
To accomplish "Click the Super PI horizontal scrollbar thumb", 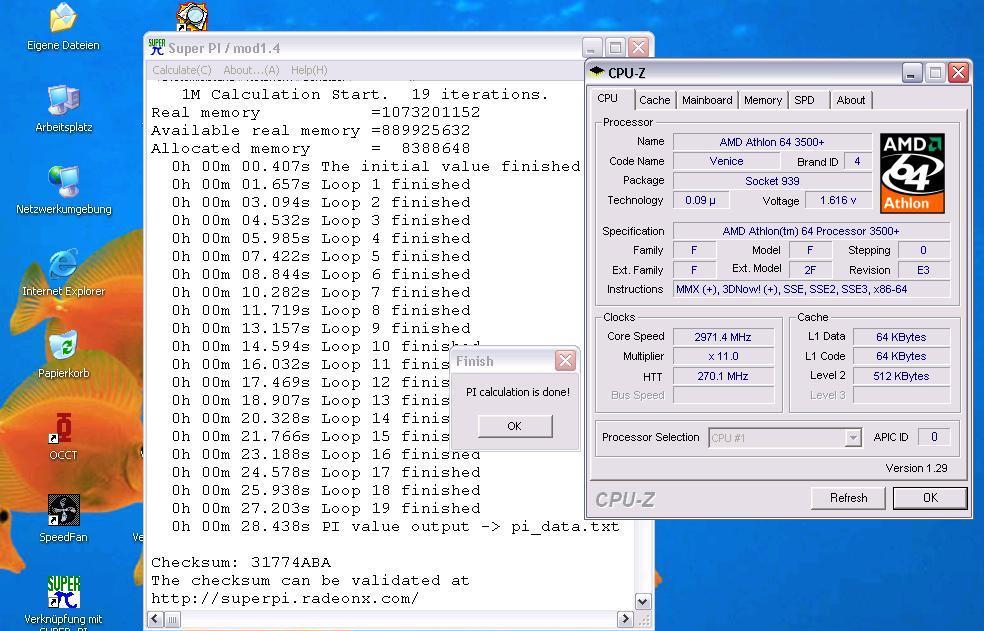I will (172, 619).
